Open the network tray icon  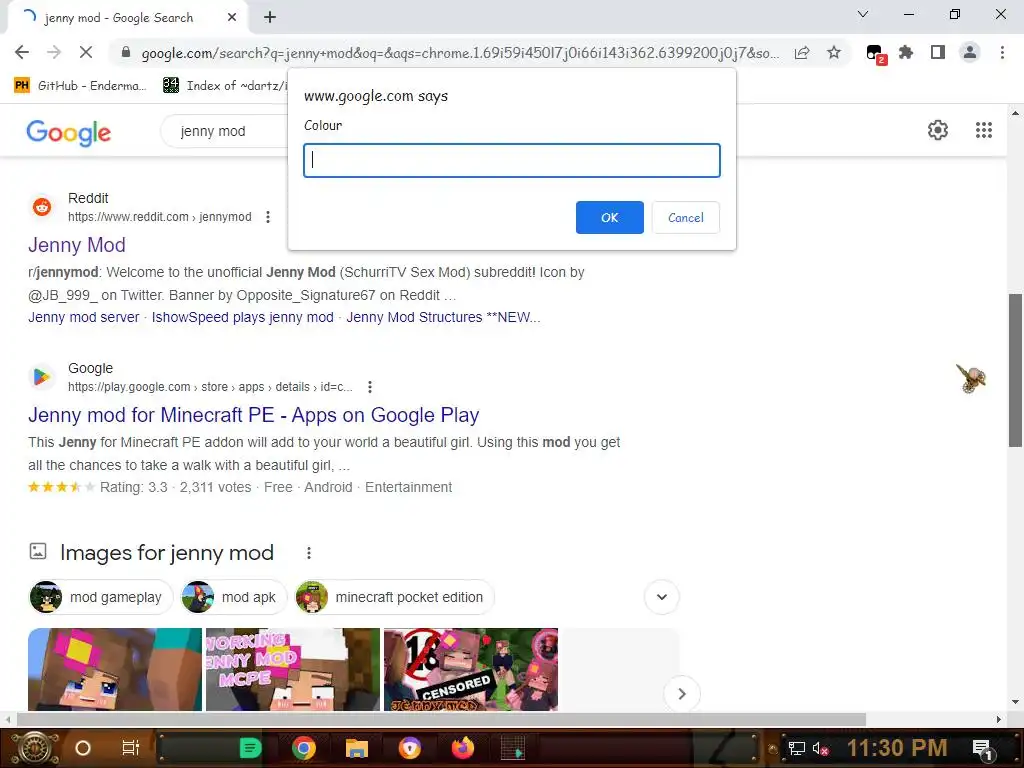click(x=796, y=748)
